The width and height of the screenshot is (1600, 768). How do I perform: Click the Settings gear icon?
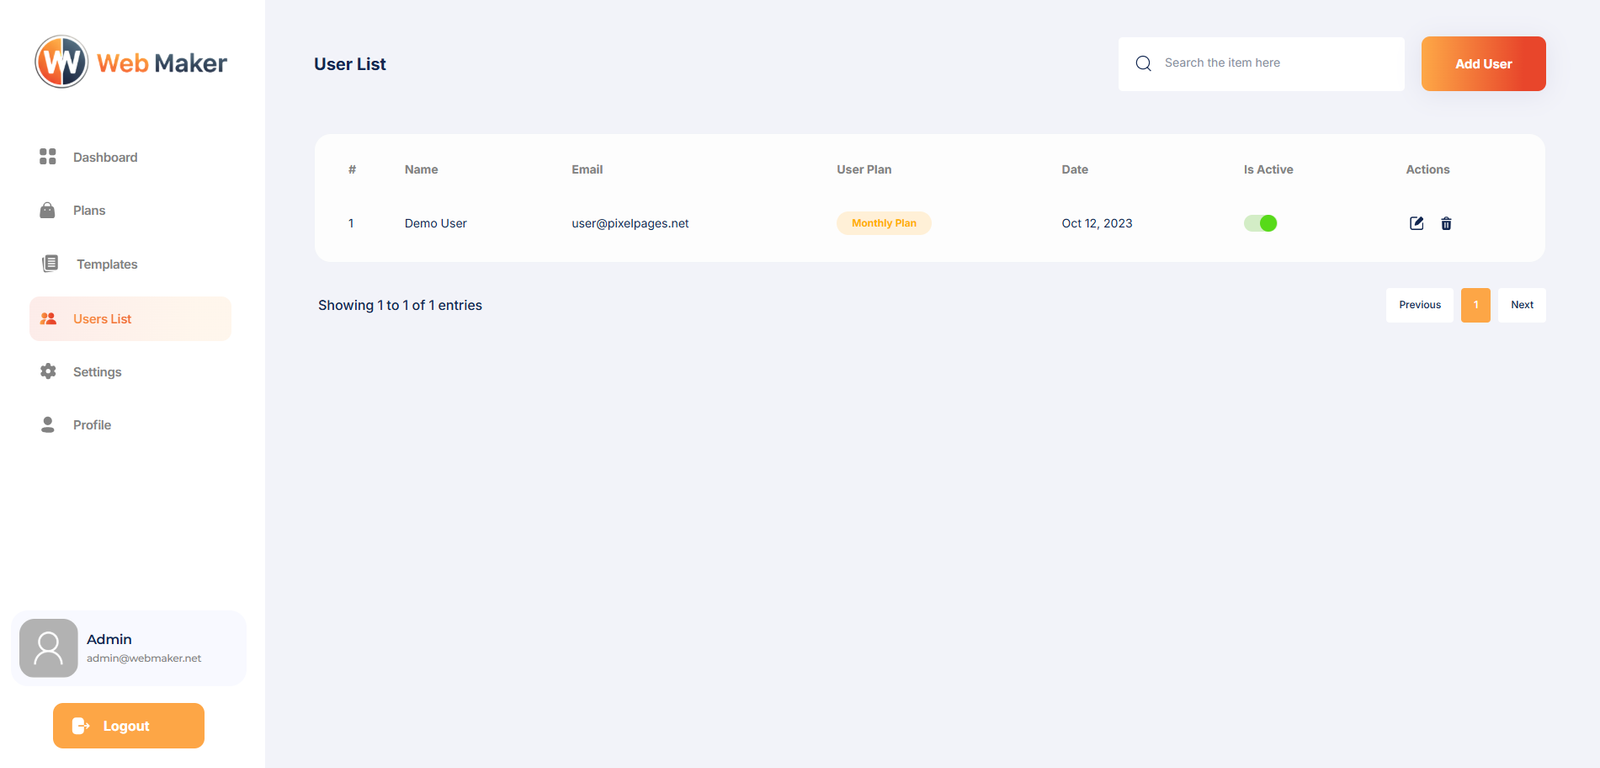pyautogui.click(x=47, y=372)
